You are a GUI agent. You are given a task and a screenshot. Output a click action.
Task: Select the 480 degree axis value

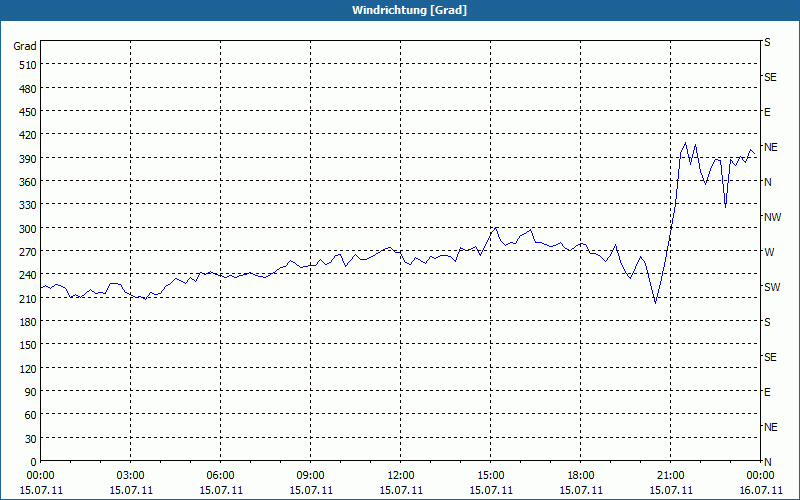pyautogui.click(x=29, y=89)
